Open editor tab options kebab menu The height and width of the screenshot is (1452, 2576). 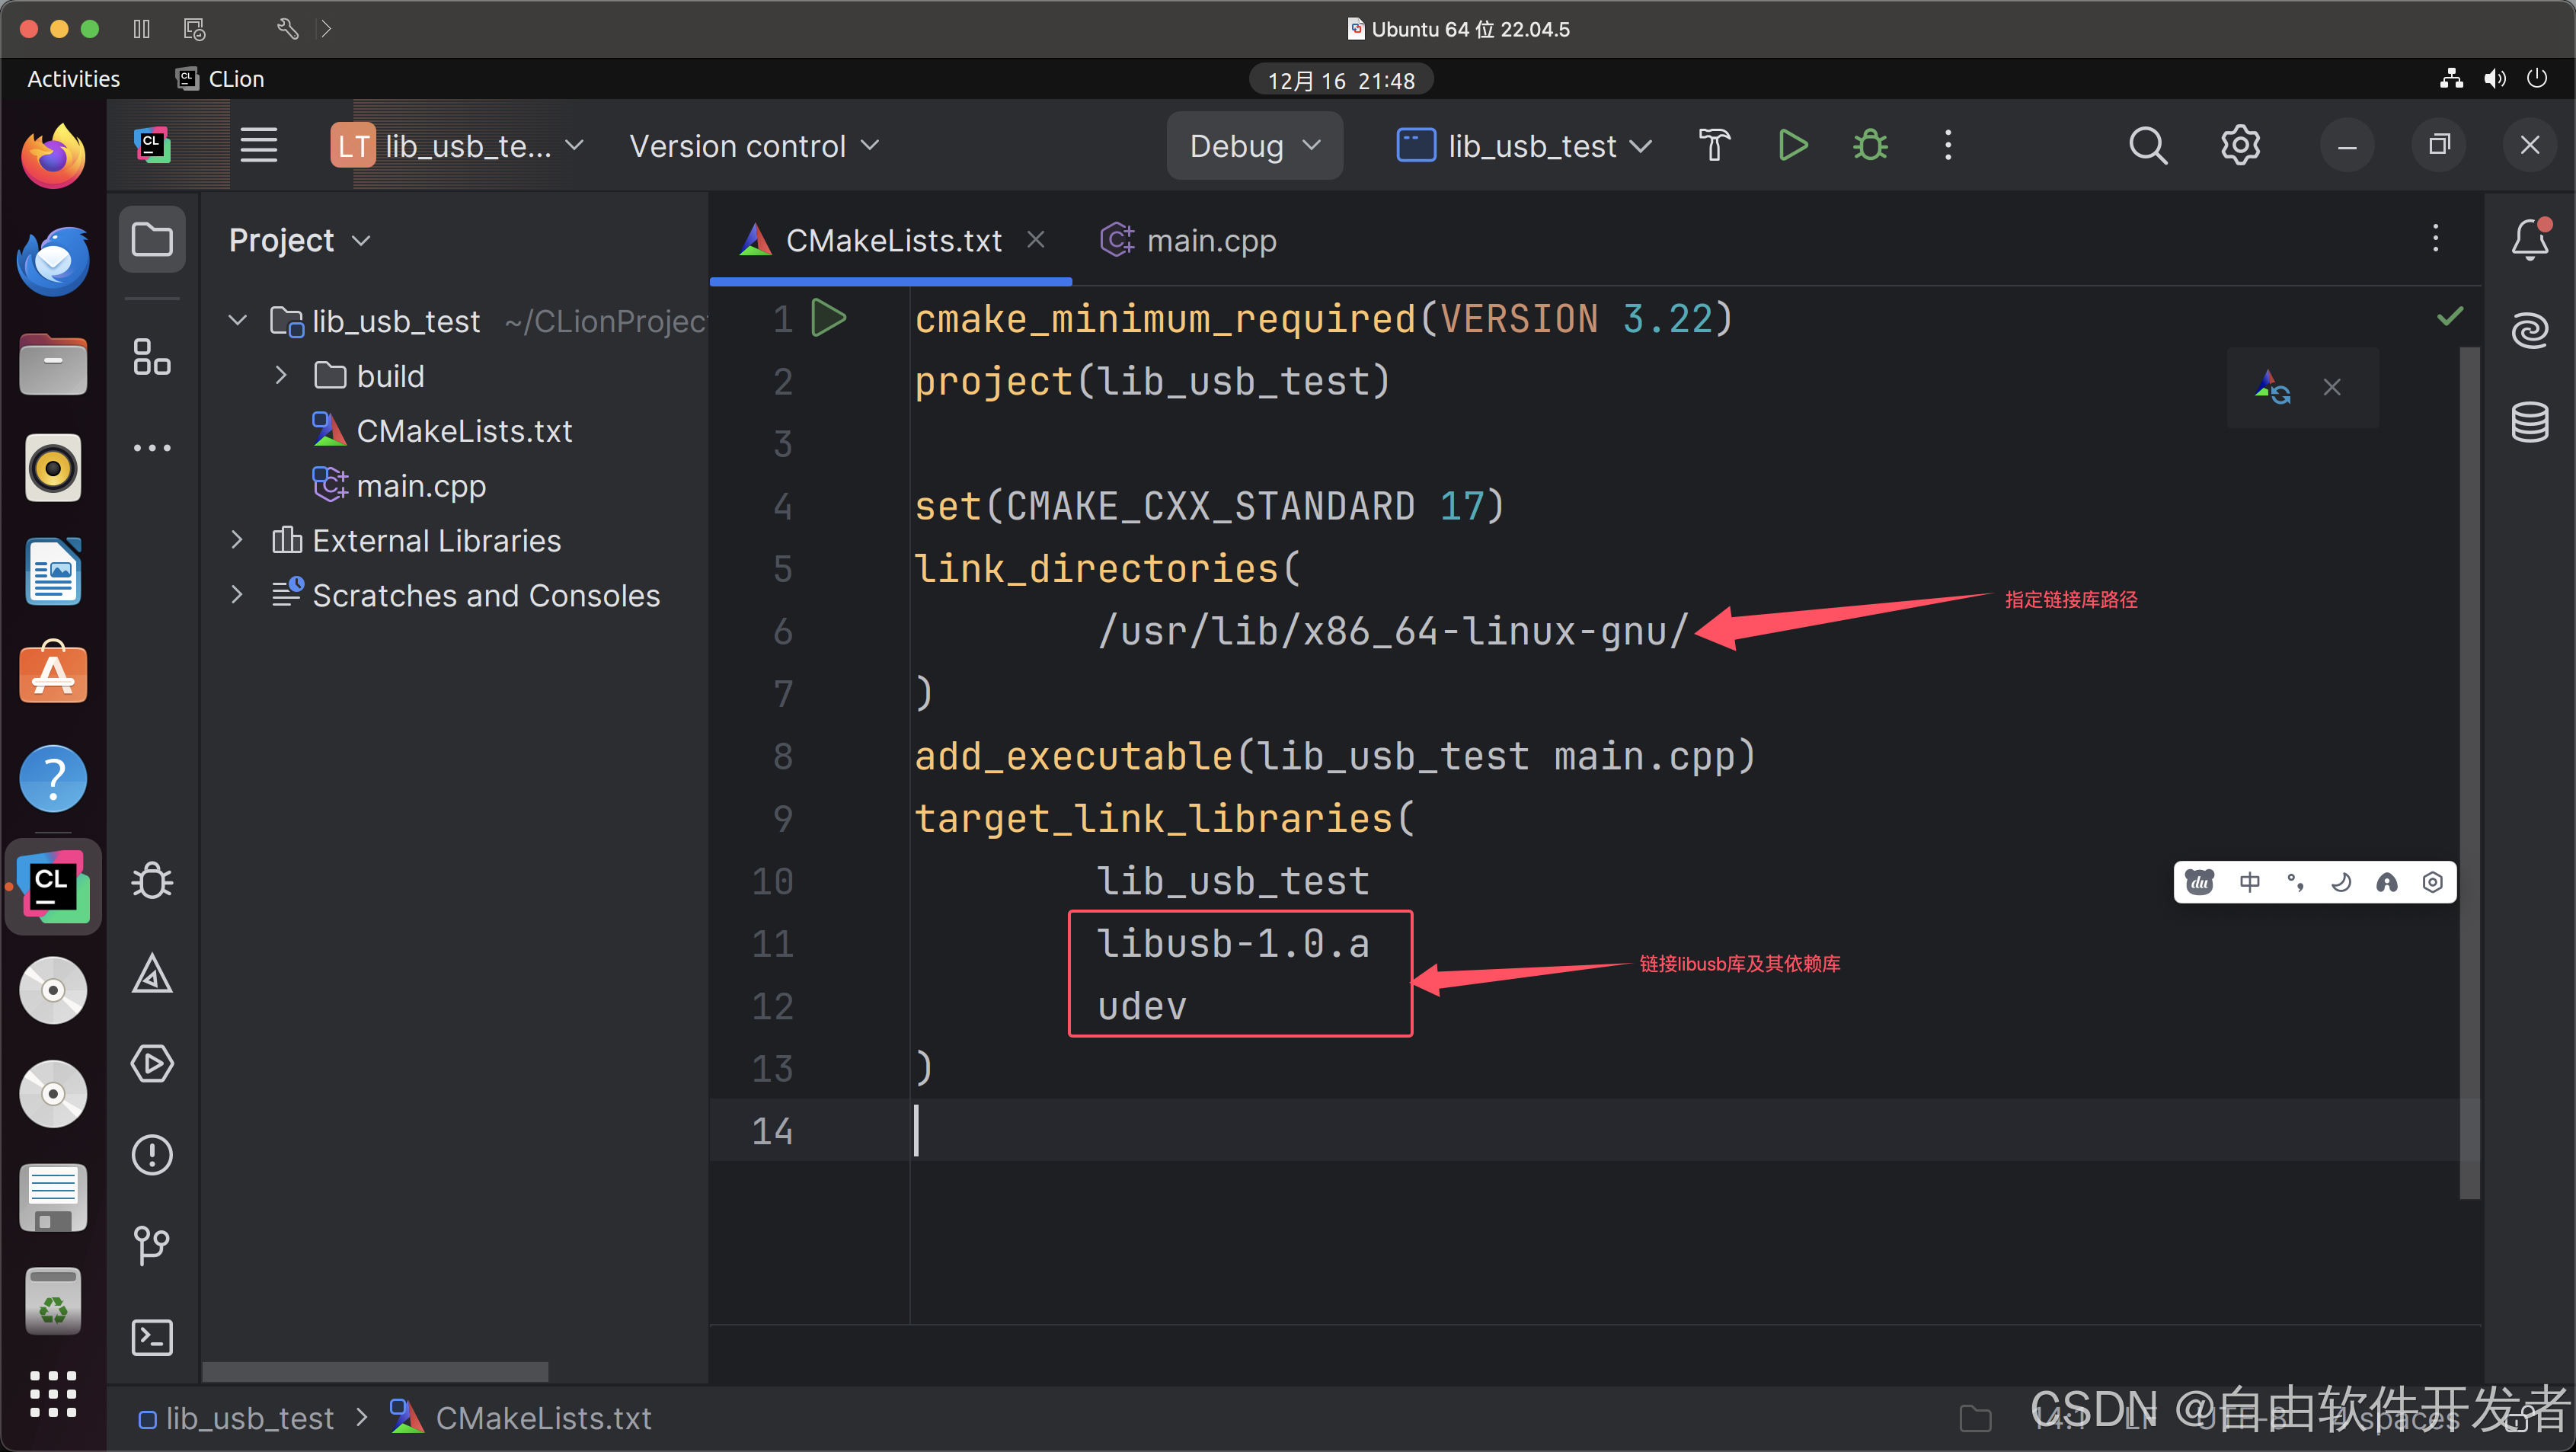(2436, 238)
